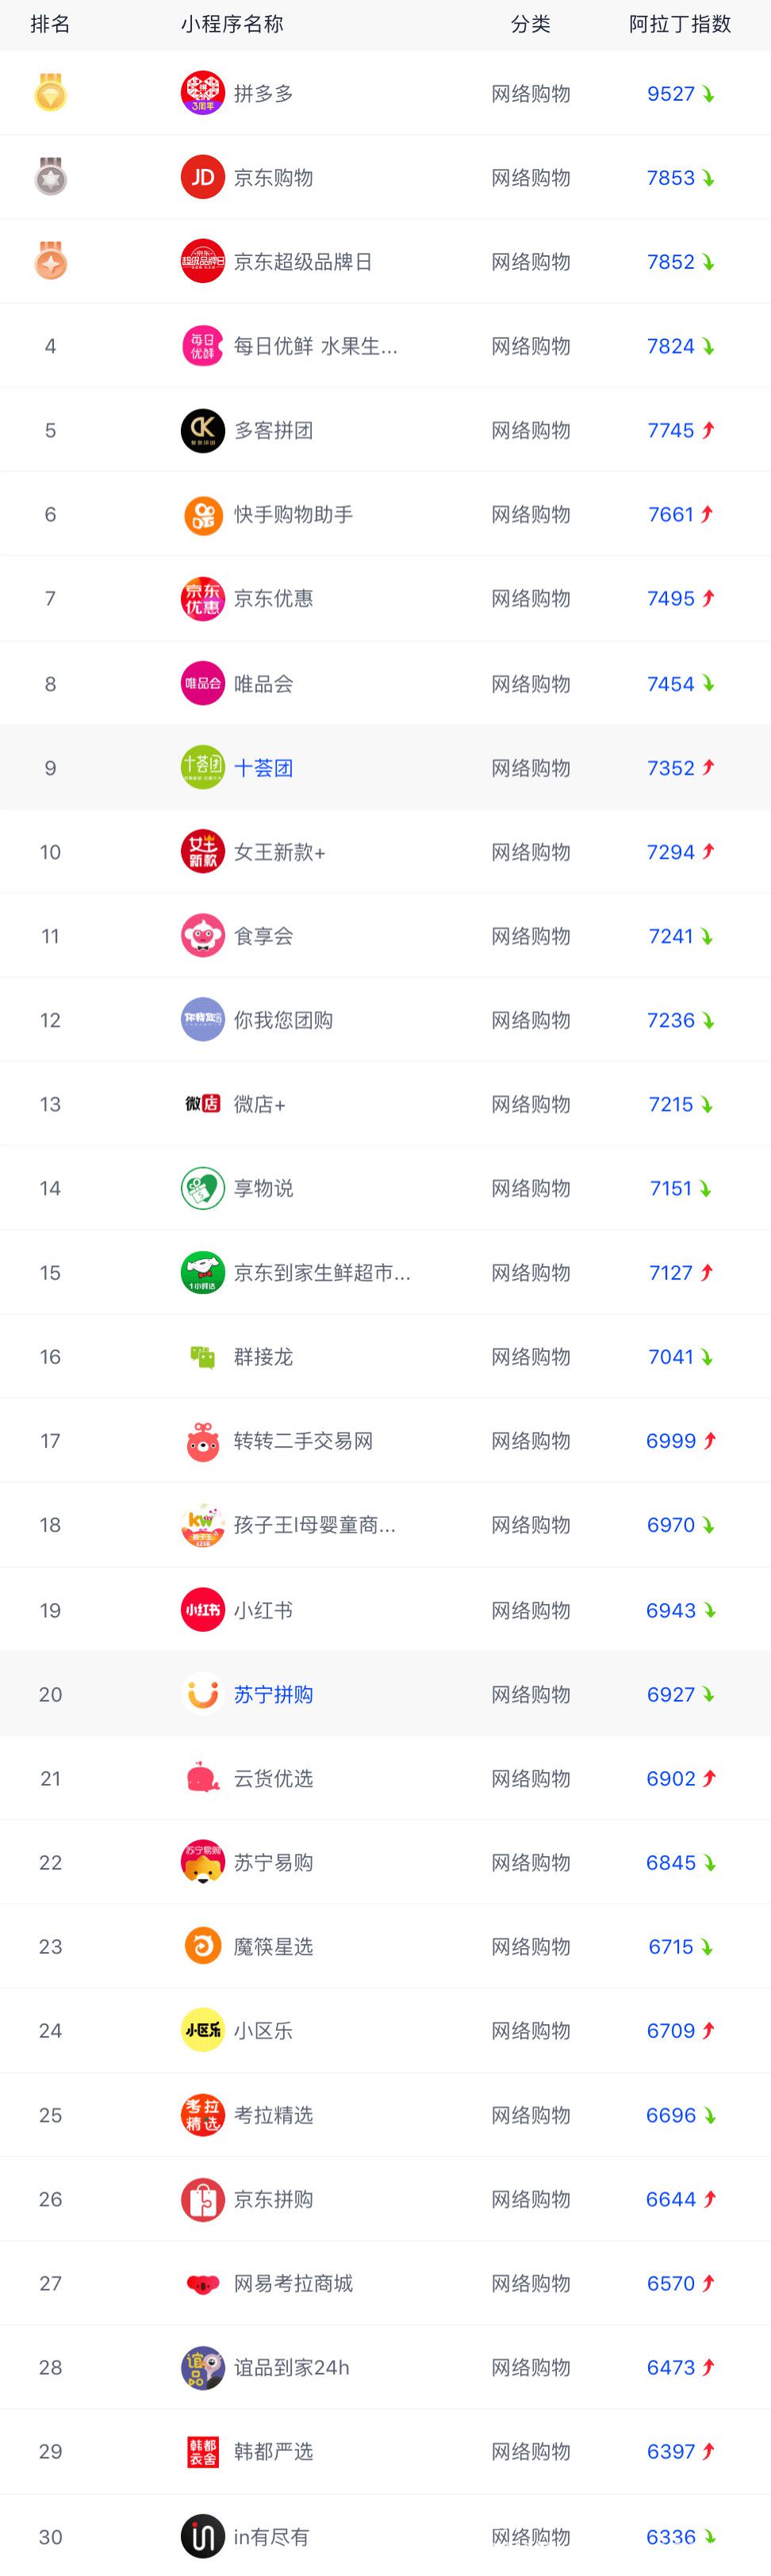Click index value 6570 for 网易考拉商城
This screenshot has height=2576, width=771.
[671, 2283]
